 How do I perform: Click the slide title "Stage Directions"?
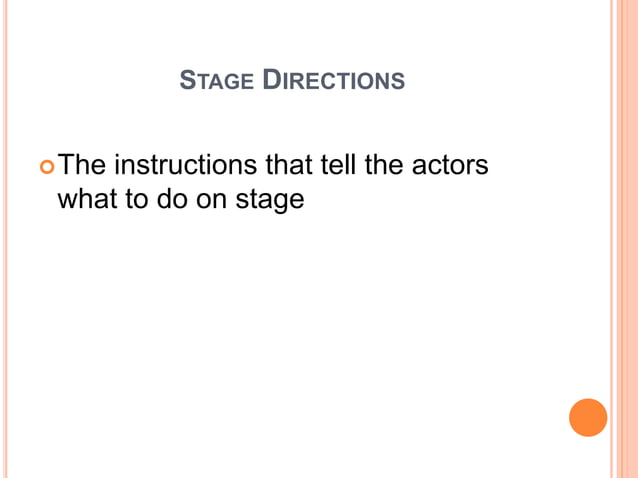coord(292,80)
